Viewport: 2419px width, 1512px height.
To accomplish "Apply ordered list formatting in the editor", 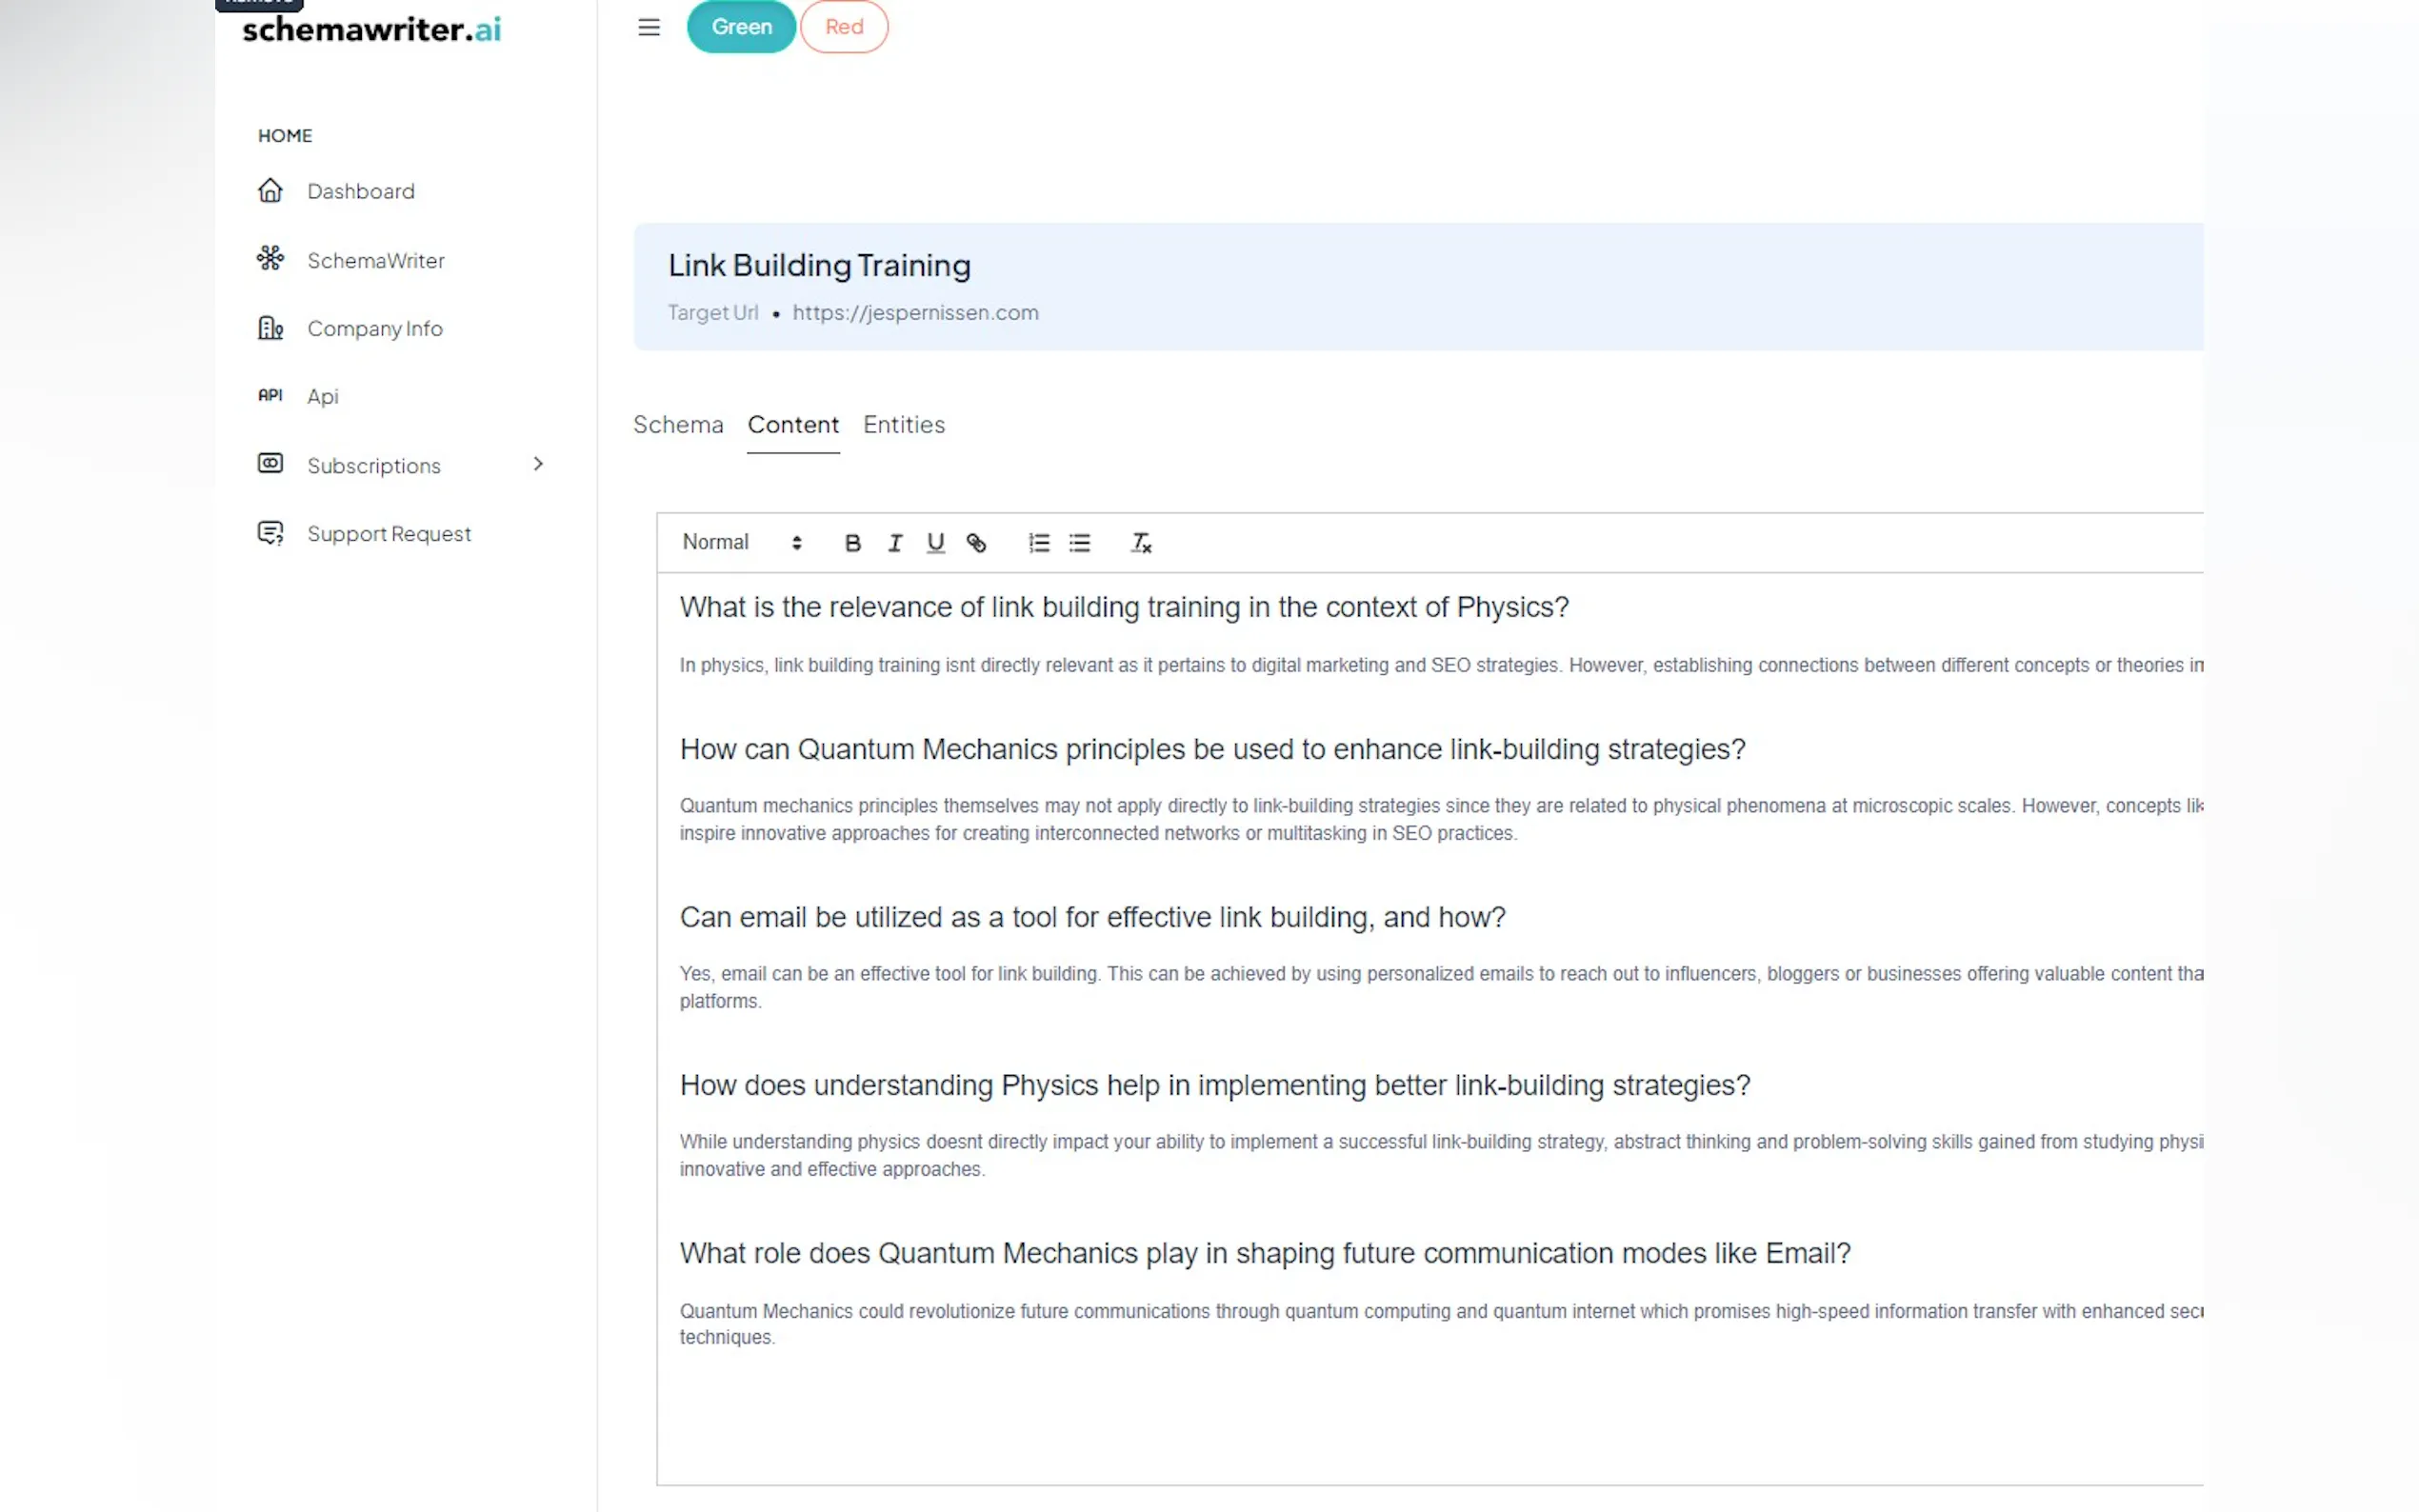I will coord(1038,542).
